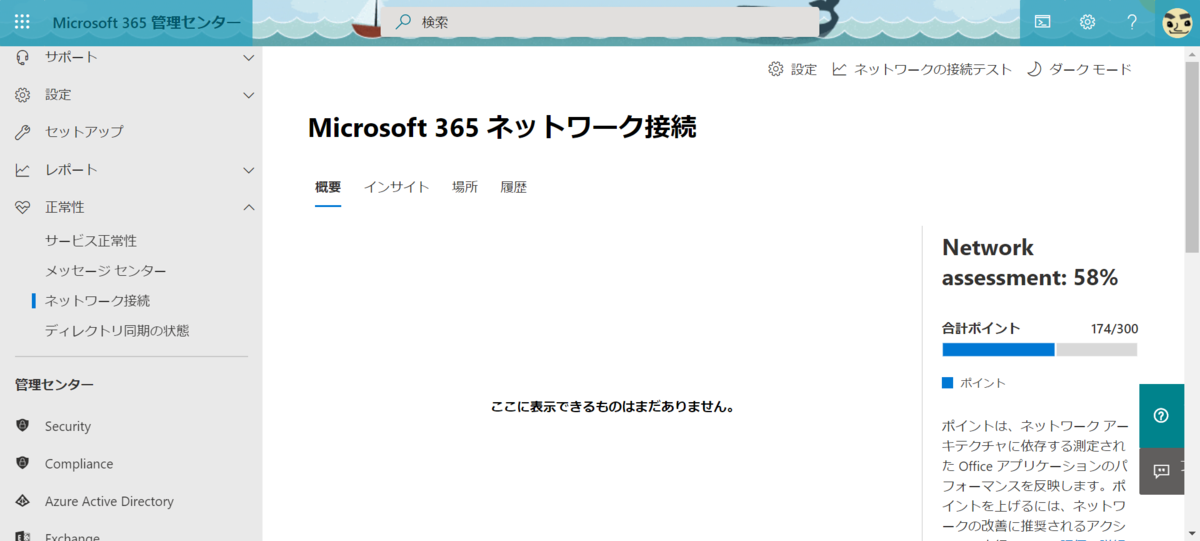Click the blue ポイント legend swatch
This screenshot has height=541, width=1200.
click(948, 383)
